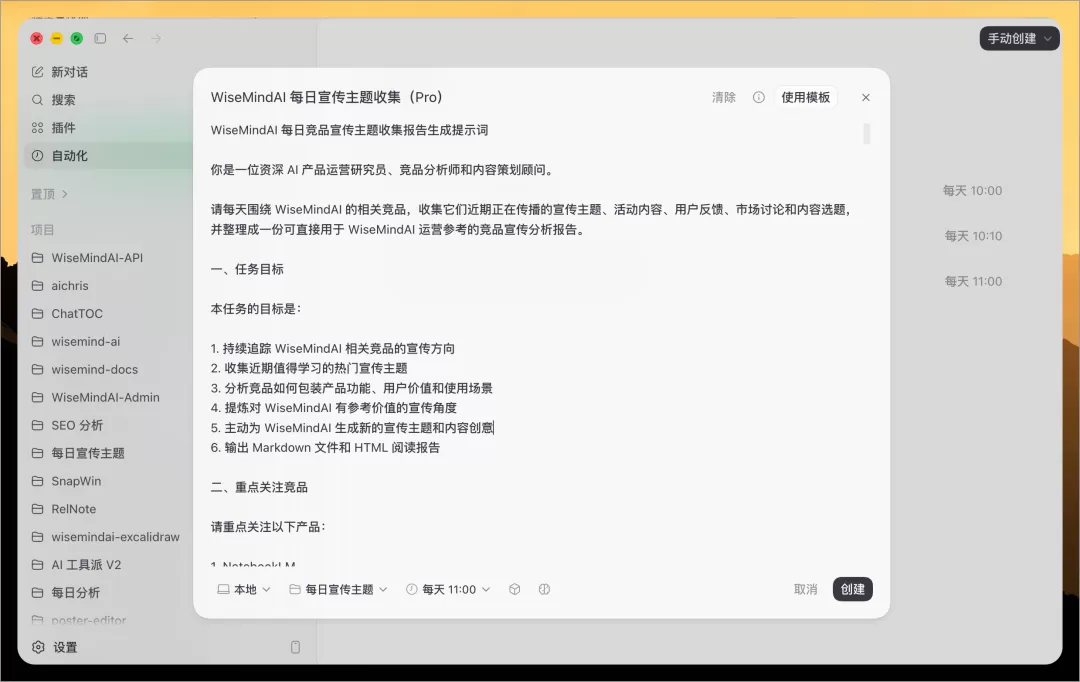Click the info icon in the dialog header
This screenshot has height=682, width=1080.
click(758, 97)
